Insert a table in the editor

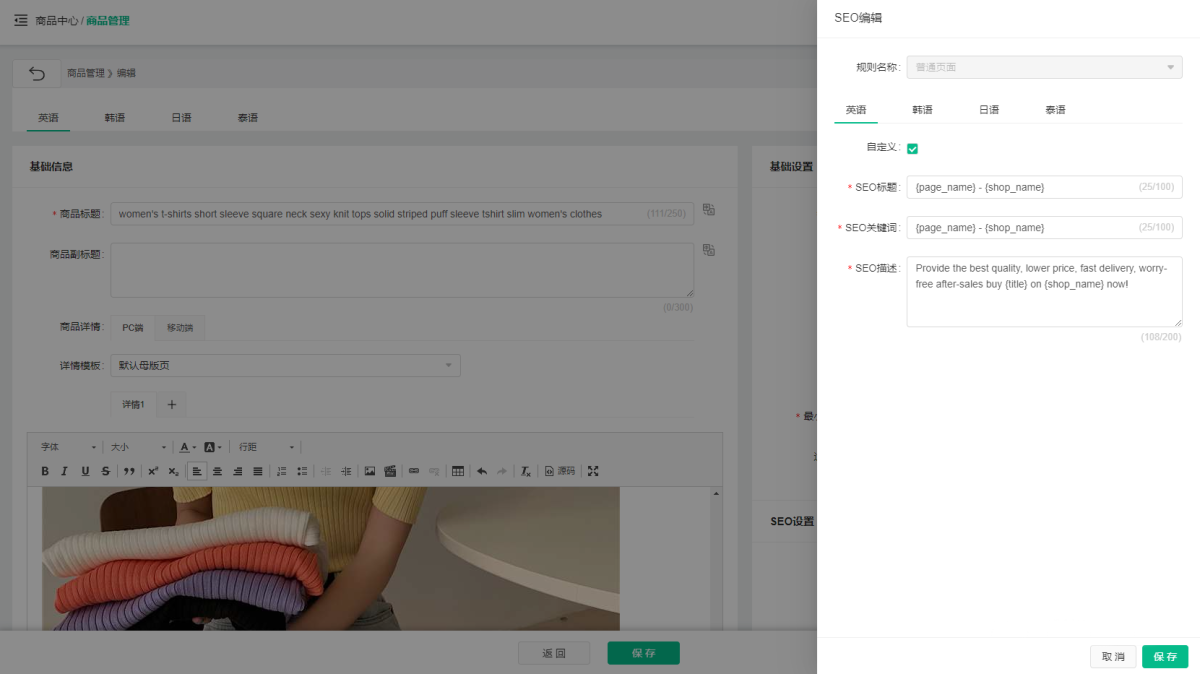[458, 471]
